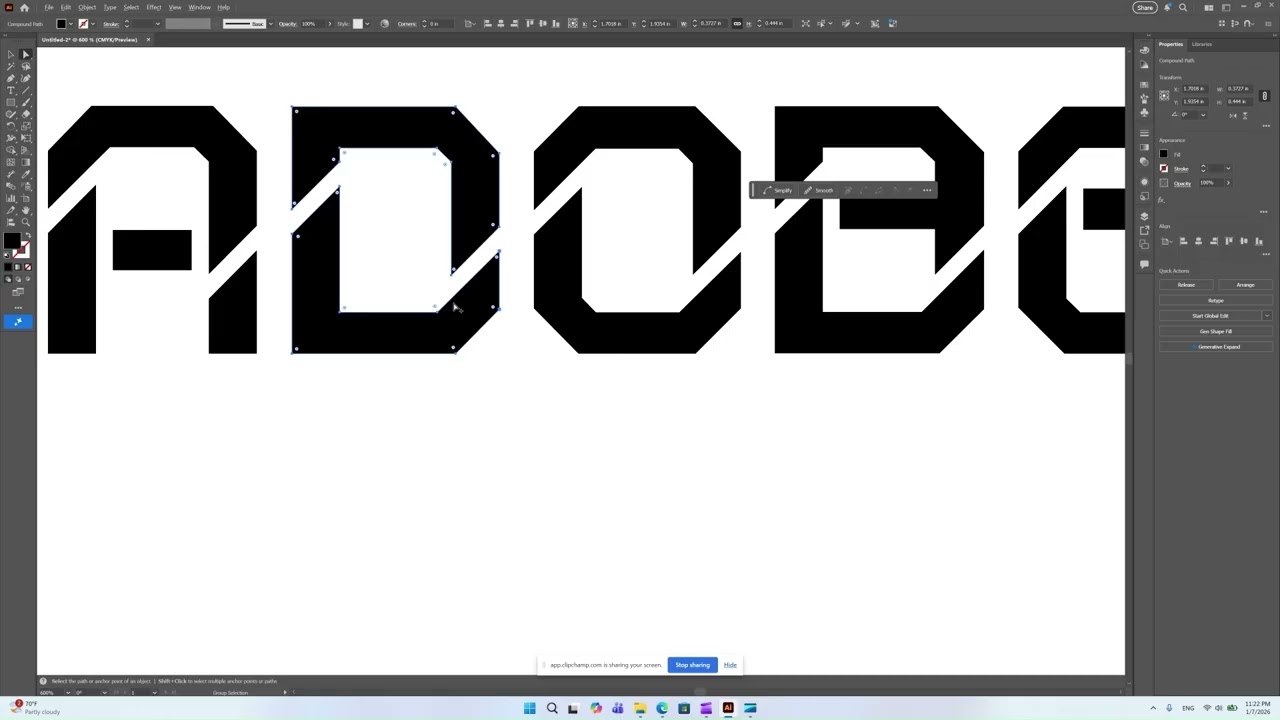This screenshot has height=720, width=1280.
Task: Open the Window menu
Action: pyautogui.click(x=199, y=7)
